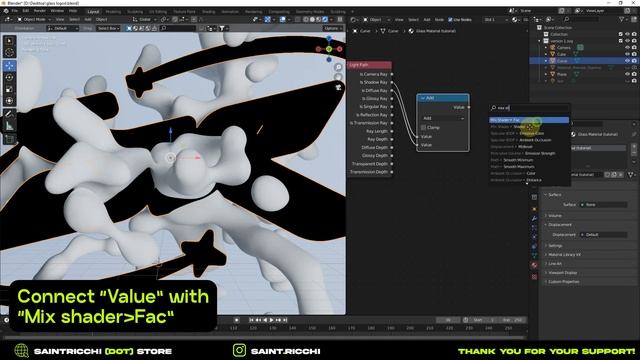
Task: Select the Add Cube tool
Action: click(9, 139)
